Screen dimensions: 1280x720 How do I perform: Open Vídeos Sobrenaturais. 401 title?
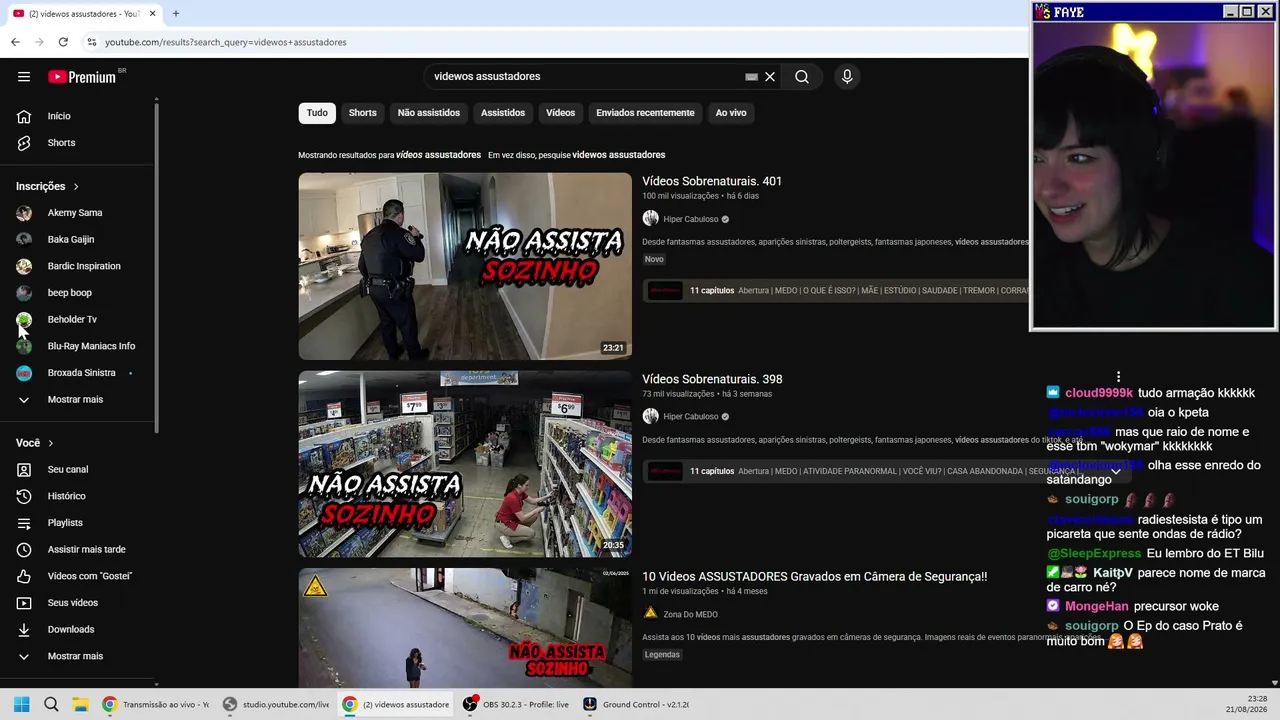coord(712,181)
